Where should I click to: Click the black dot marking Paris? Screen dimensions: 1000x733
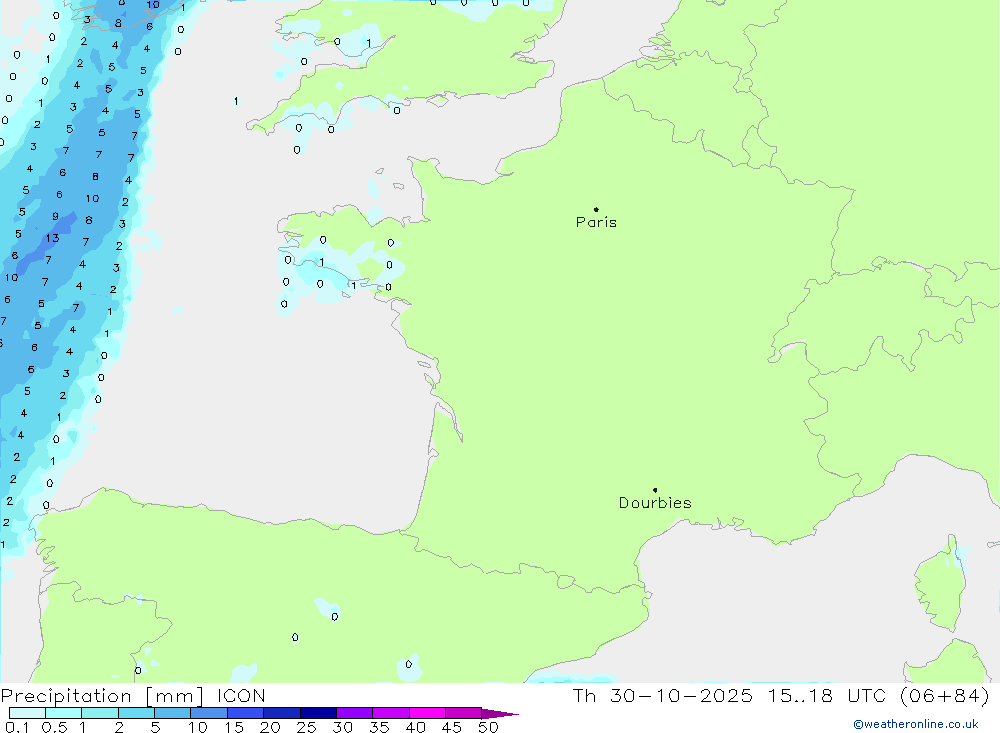click(x=596, y=209)
